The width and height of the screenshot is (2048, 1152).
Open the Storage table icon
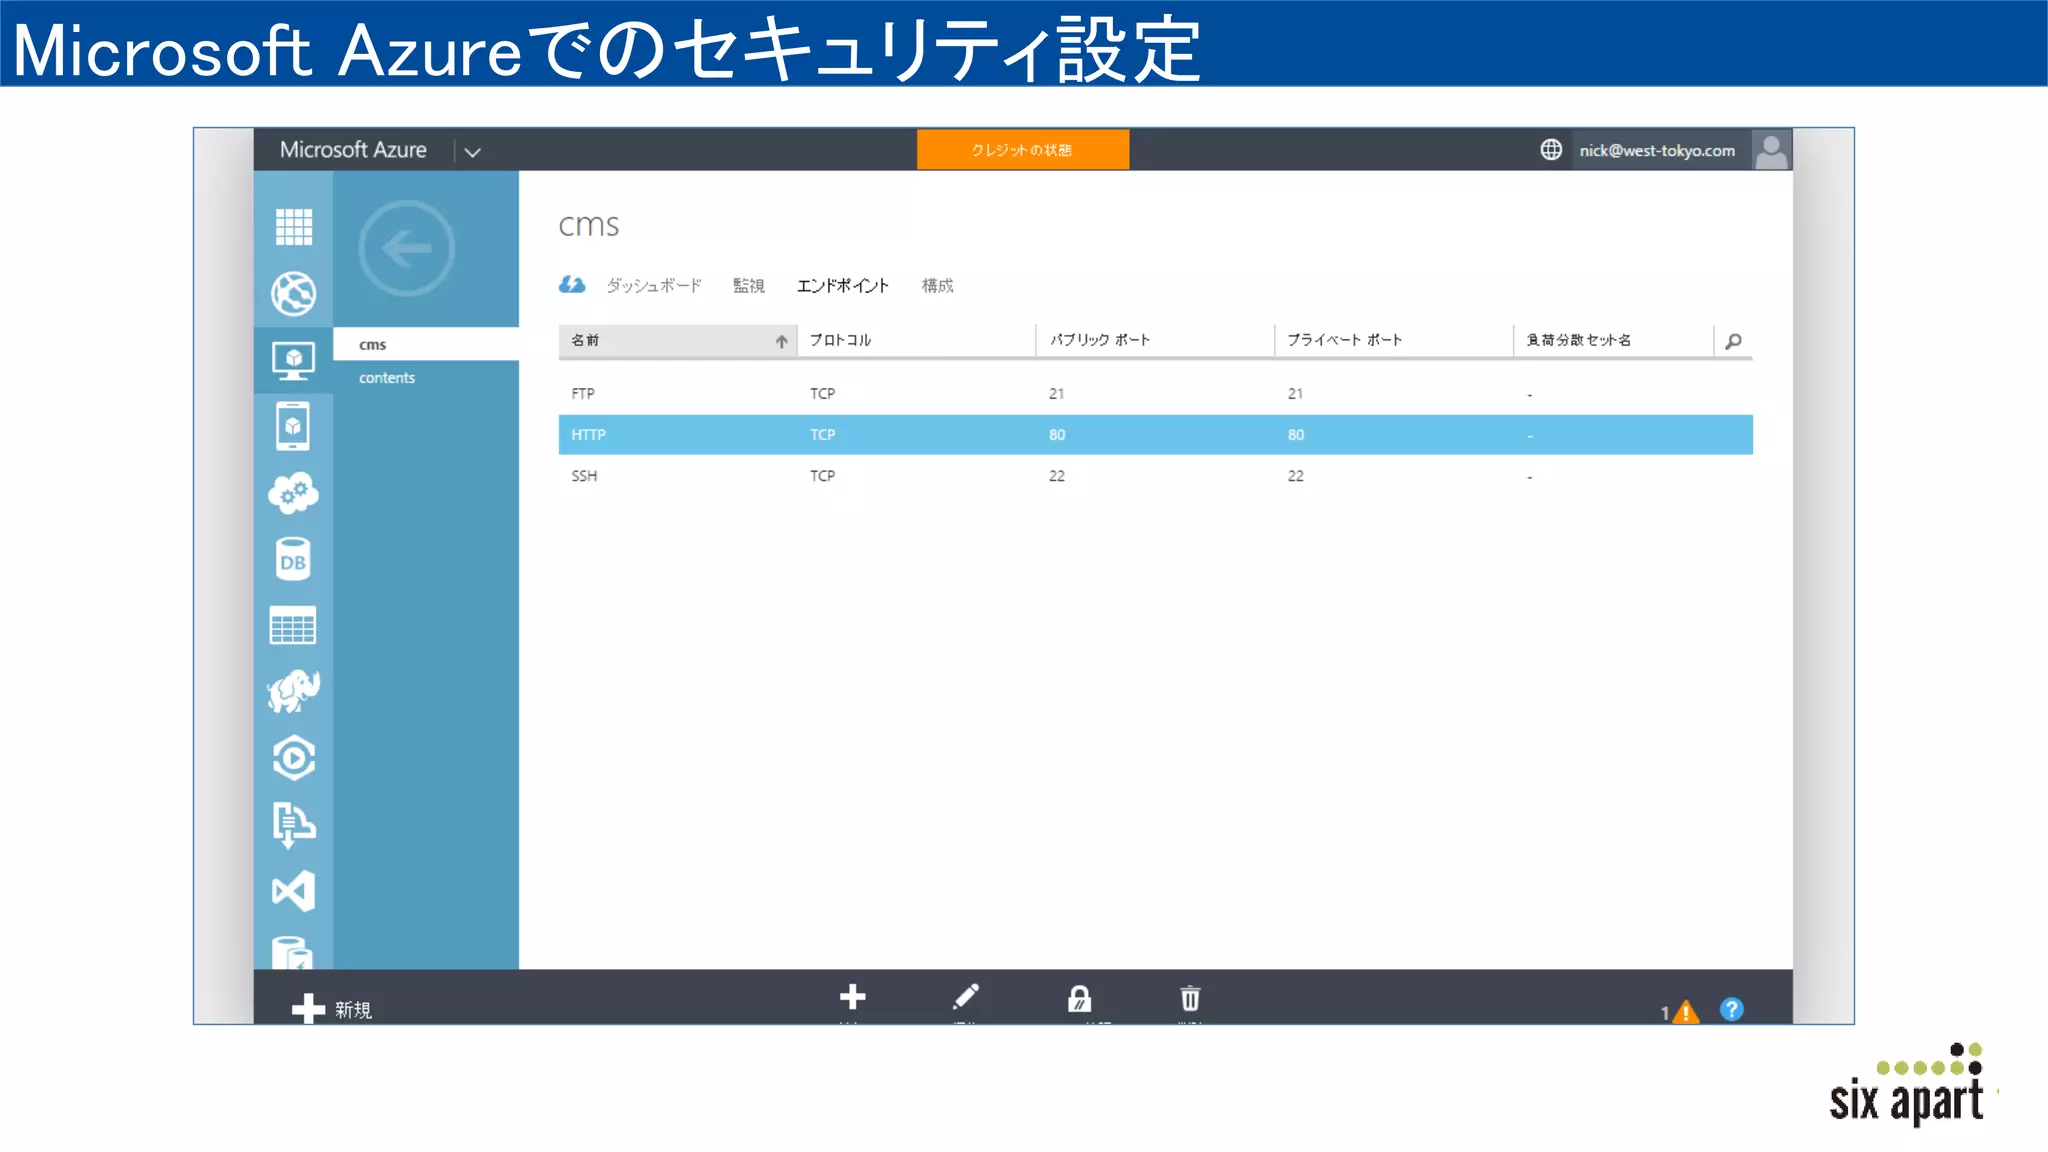click(293, 626)
